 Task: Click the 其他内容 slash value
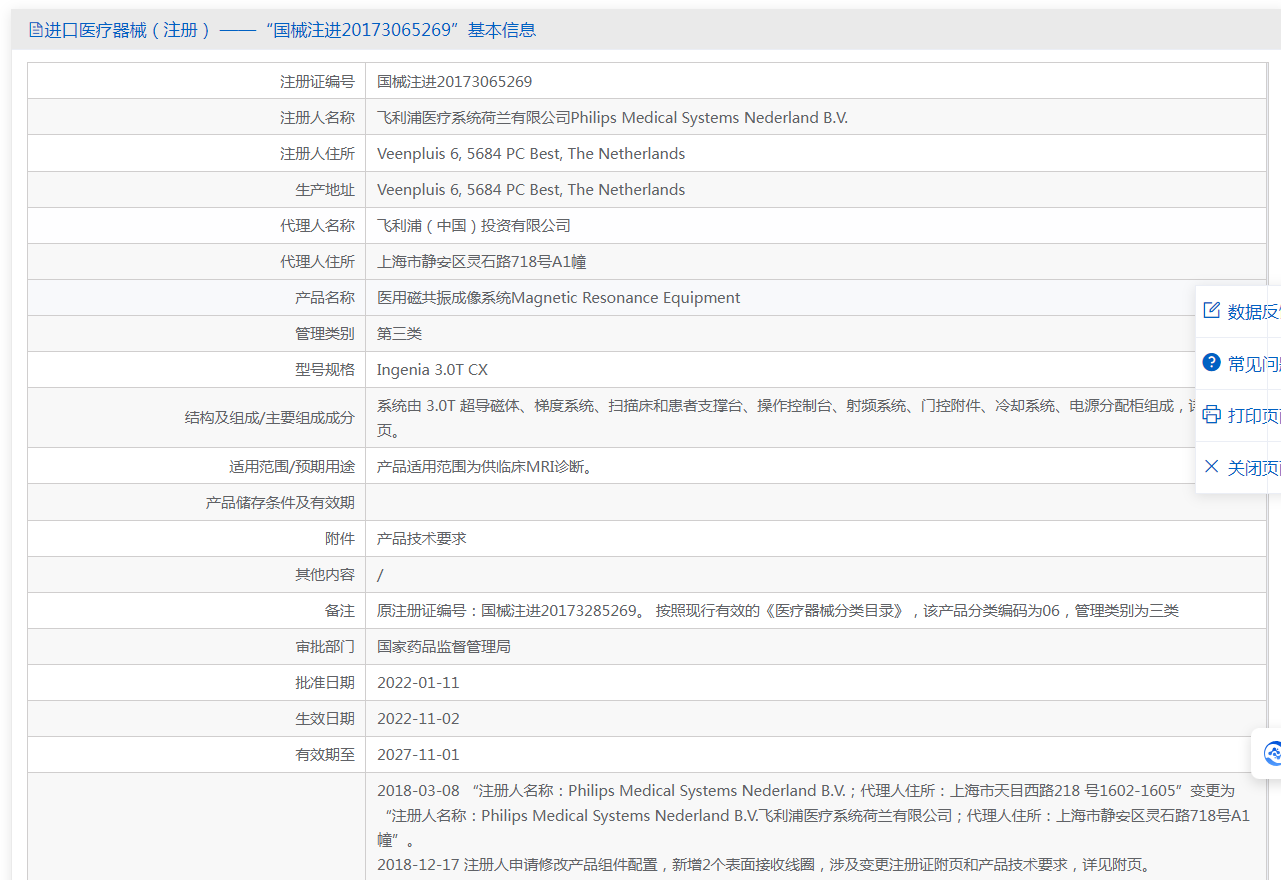[x=380, y=575]
